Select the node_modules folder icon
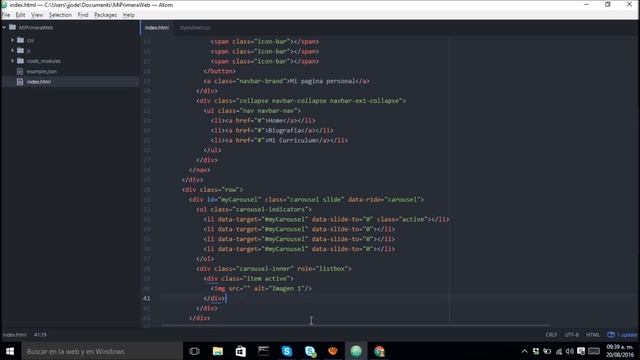The image size is (640, 360). [20, 60]
